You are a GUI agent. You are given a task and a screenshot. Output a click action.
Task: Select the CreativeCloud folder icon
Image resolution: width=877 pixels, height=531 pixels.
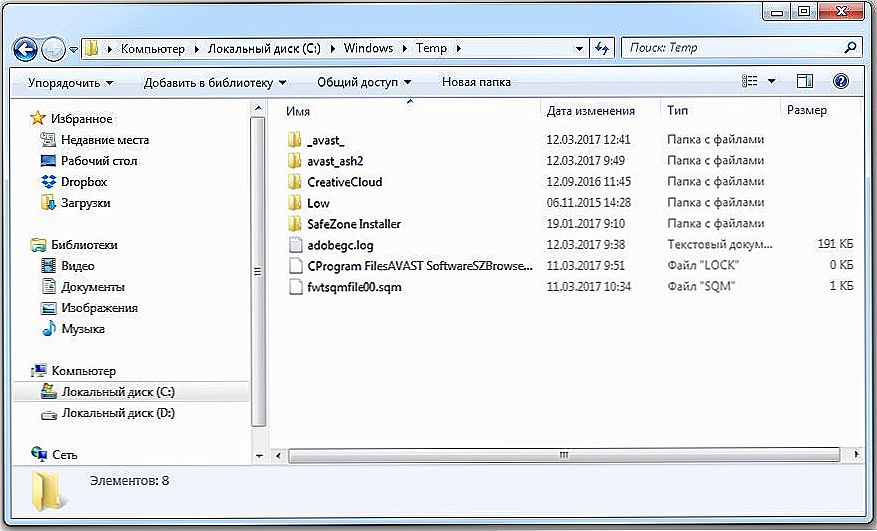click(x=295, y=182)
